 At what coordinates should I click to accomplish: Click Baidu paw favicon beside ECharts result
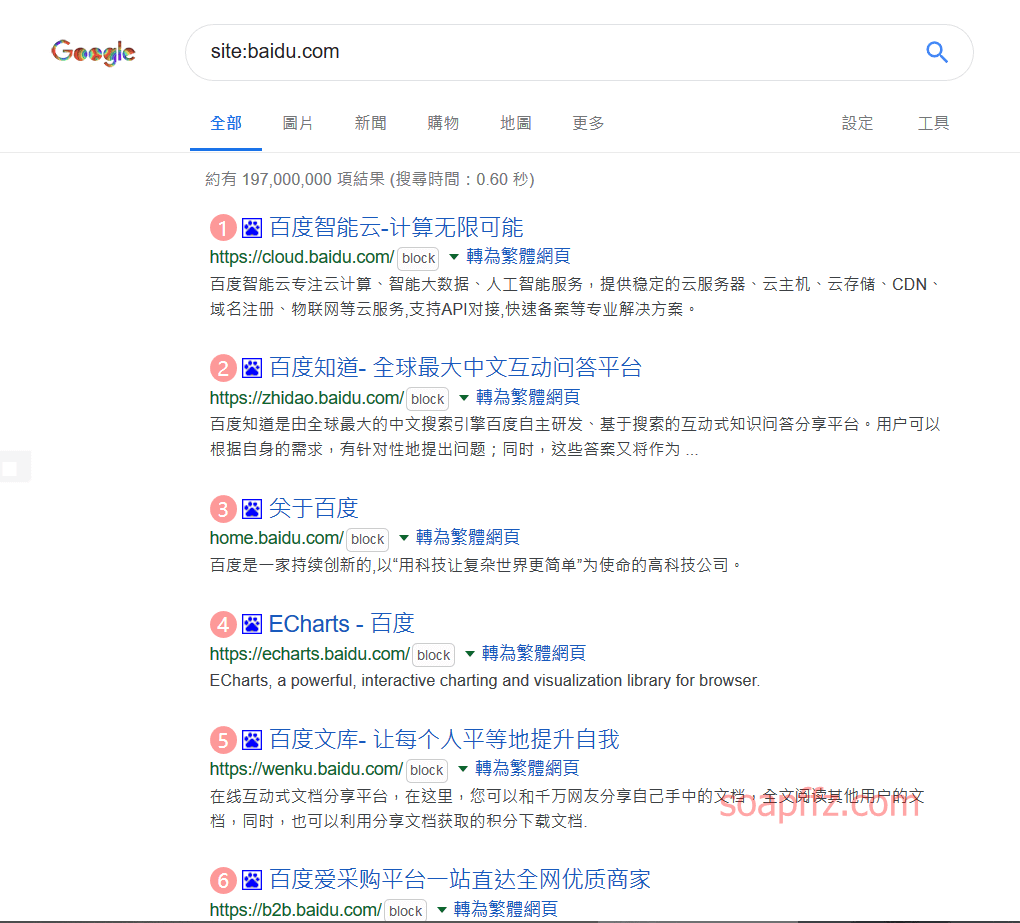pyautogui.click(x=252, y=624)
